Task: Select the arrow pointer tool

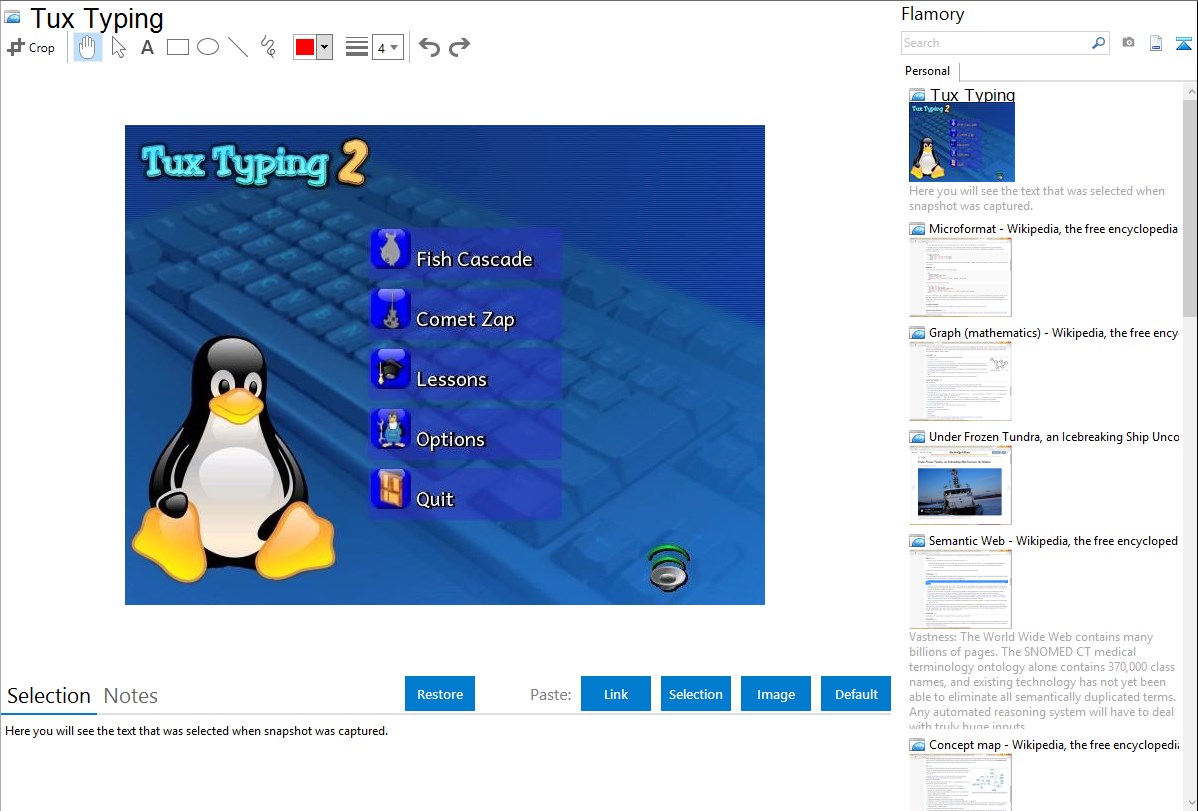Action: coord(118,47)
